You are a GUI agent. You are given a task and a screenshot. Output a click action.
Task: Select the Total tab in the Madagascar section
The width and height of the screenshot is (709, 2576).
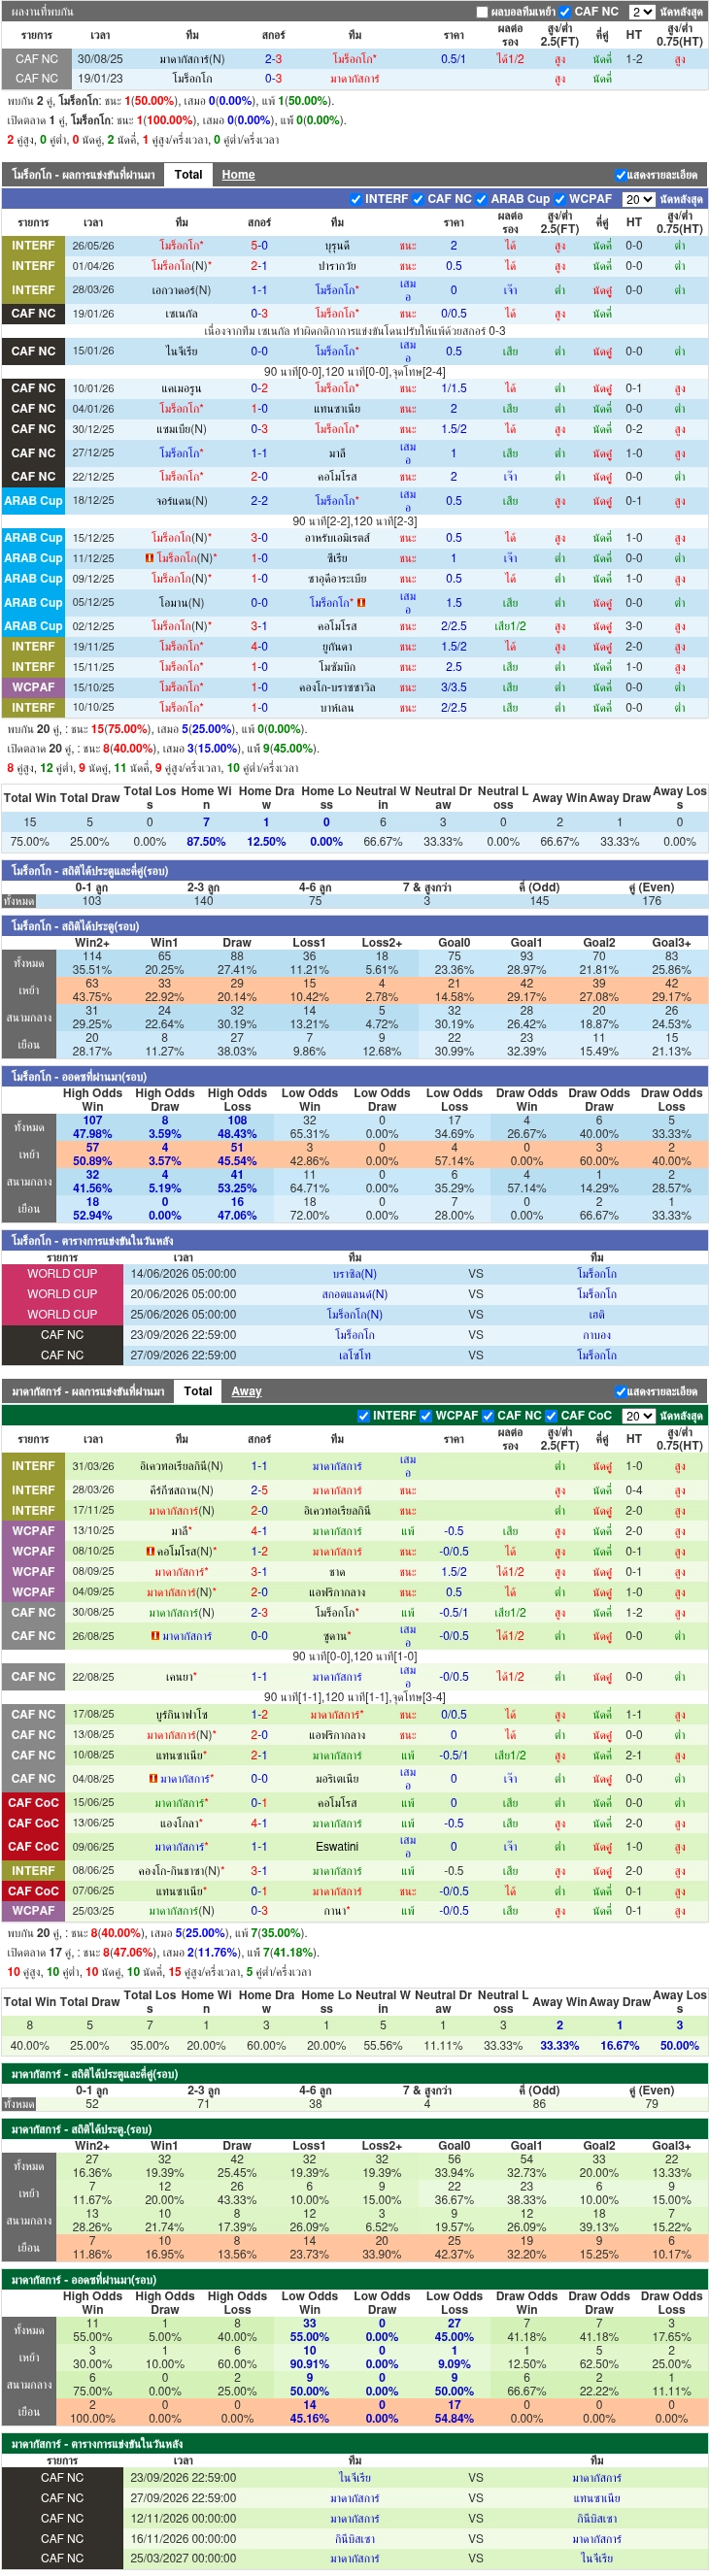[x=198, y=1391]
